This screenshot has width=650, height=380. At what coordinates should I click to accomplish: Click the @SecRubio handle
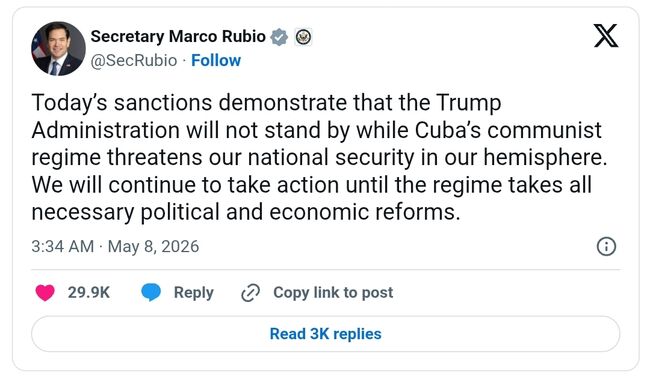tap(134, 61)
